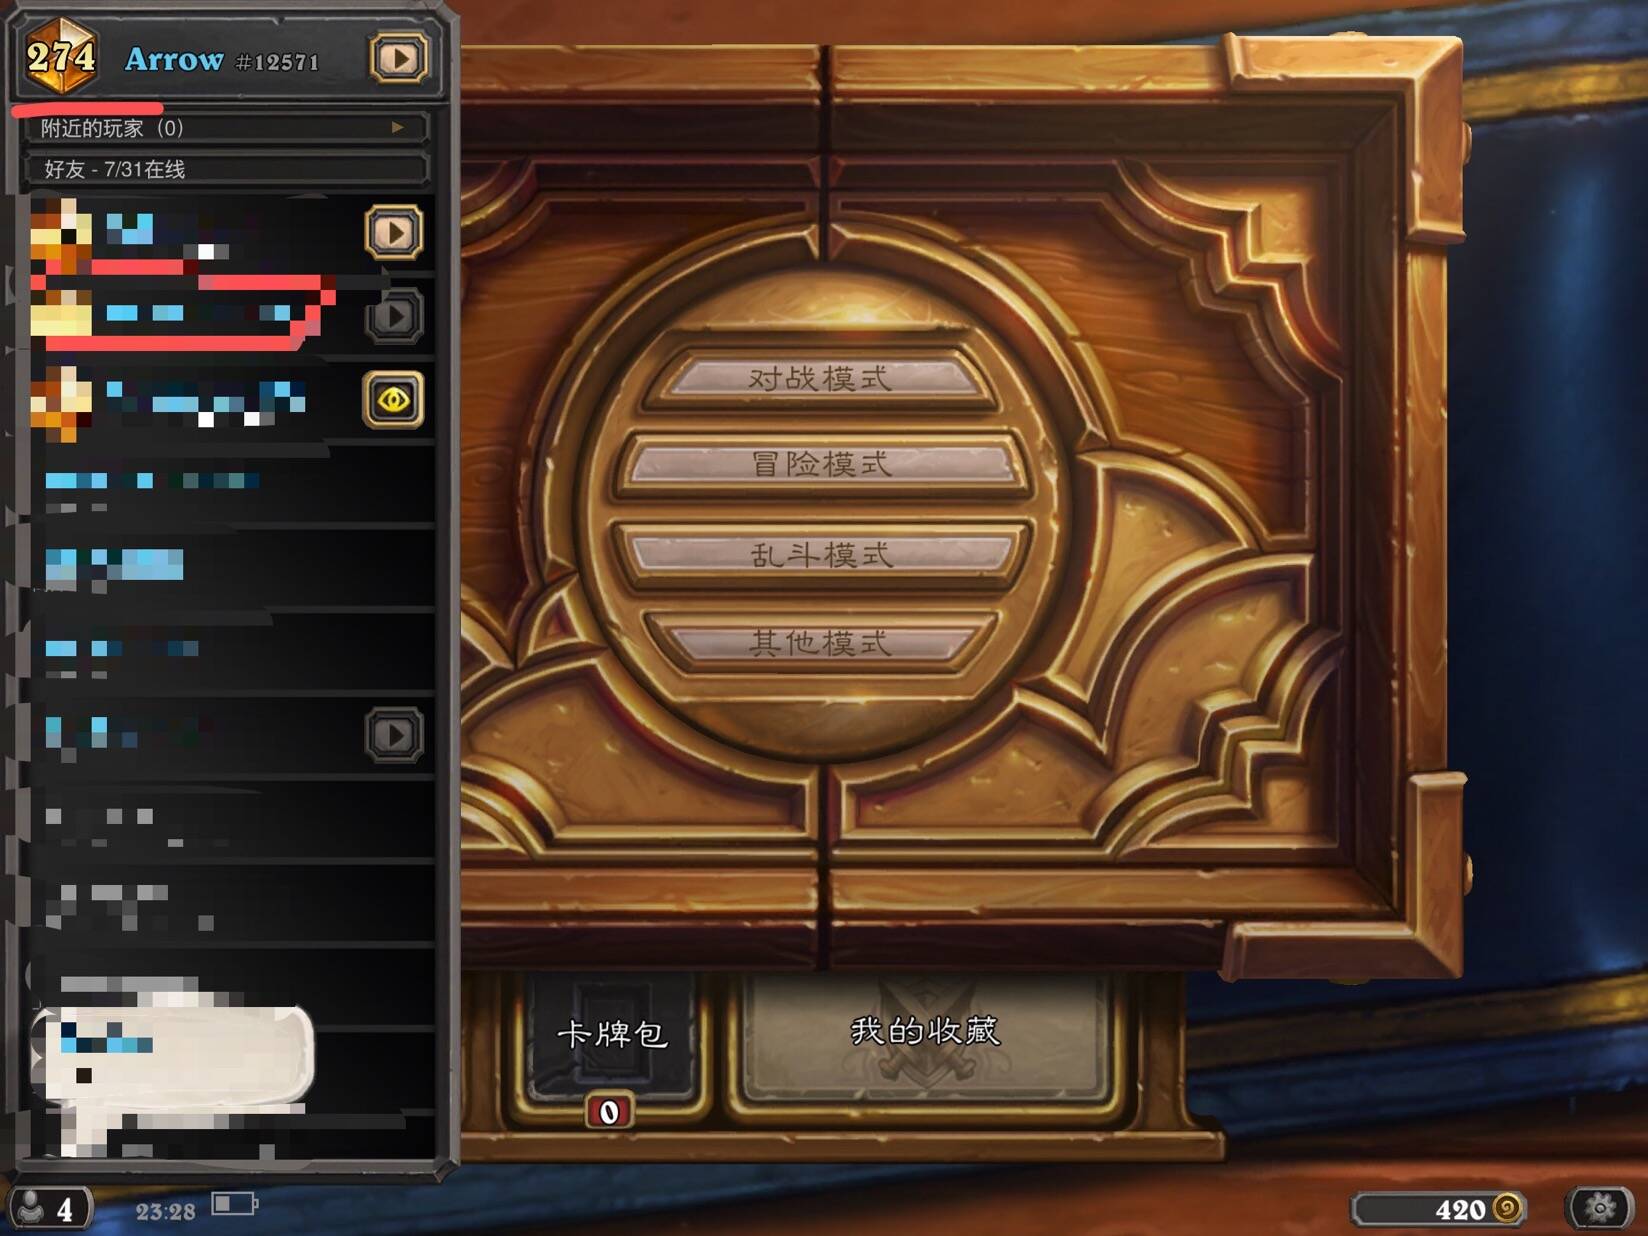Spectate the third friend's game
Image resolution: width=1648 pixels, height=1236 pixels.
point(393,400)
